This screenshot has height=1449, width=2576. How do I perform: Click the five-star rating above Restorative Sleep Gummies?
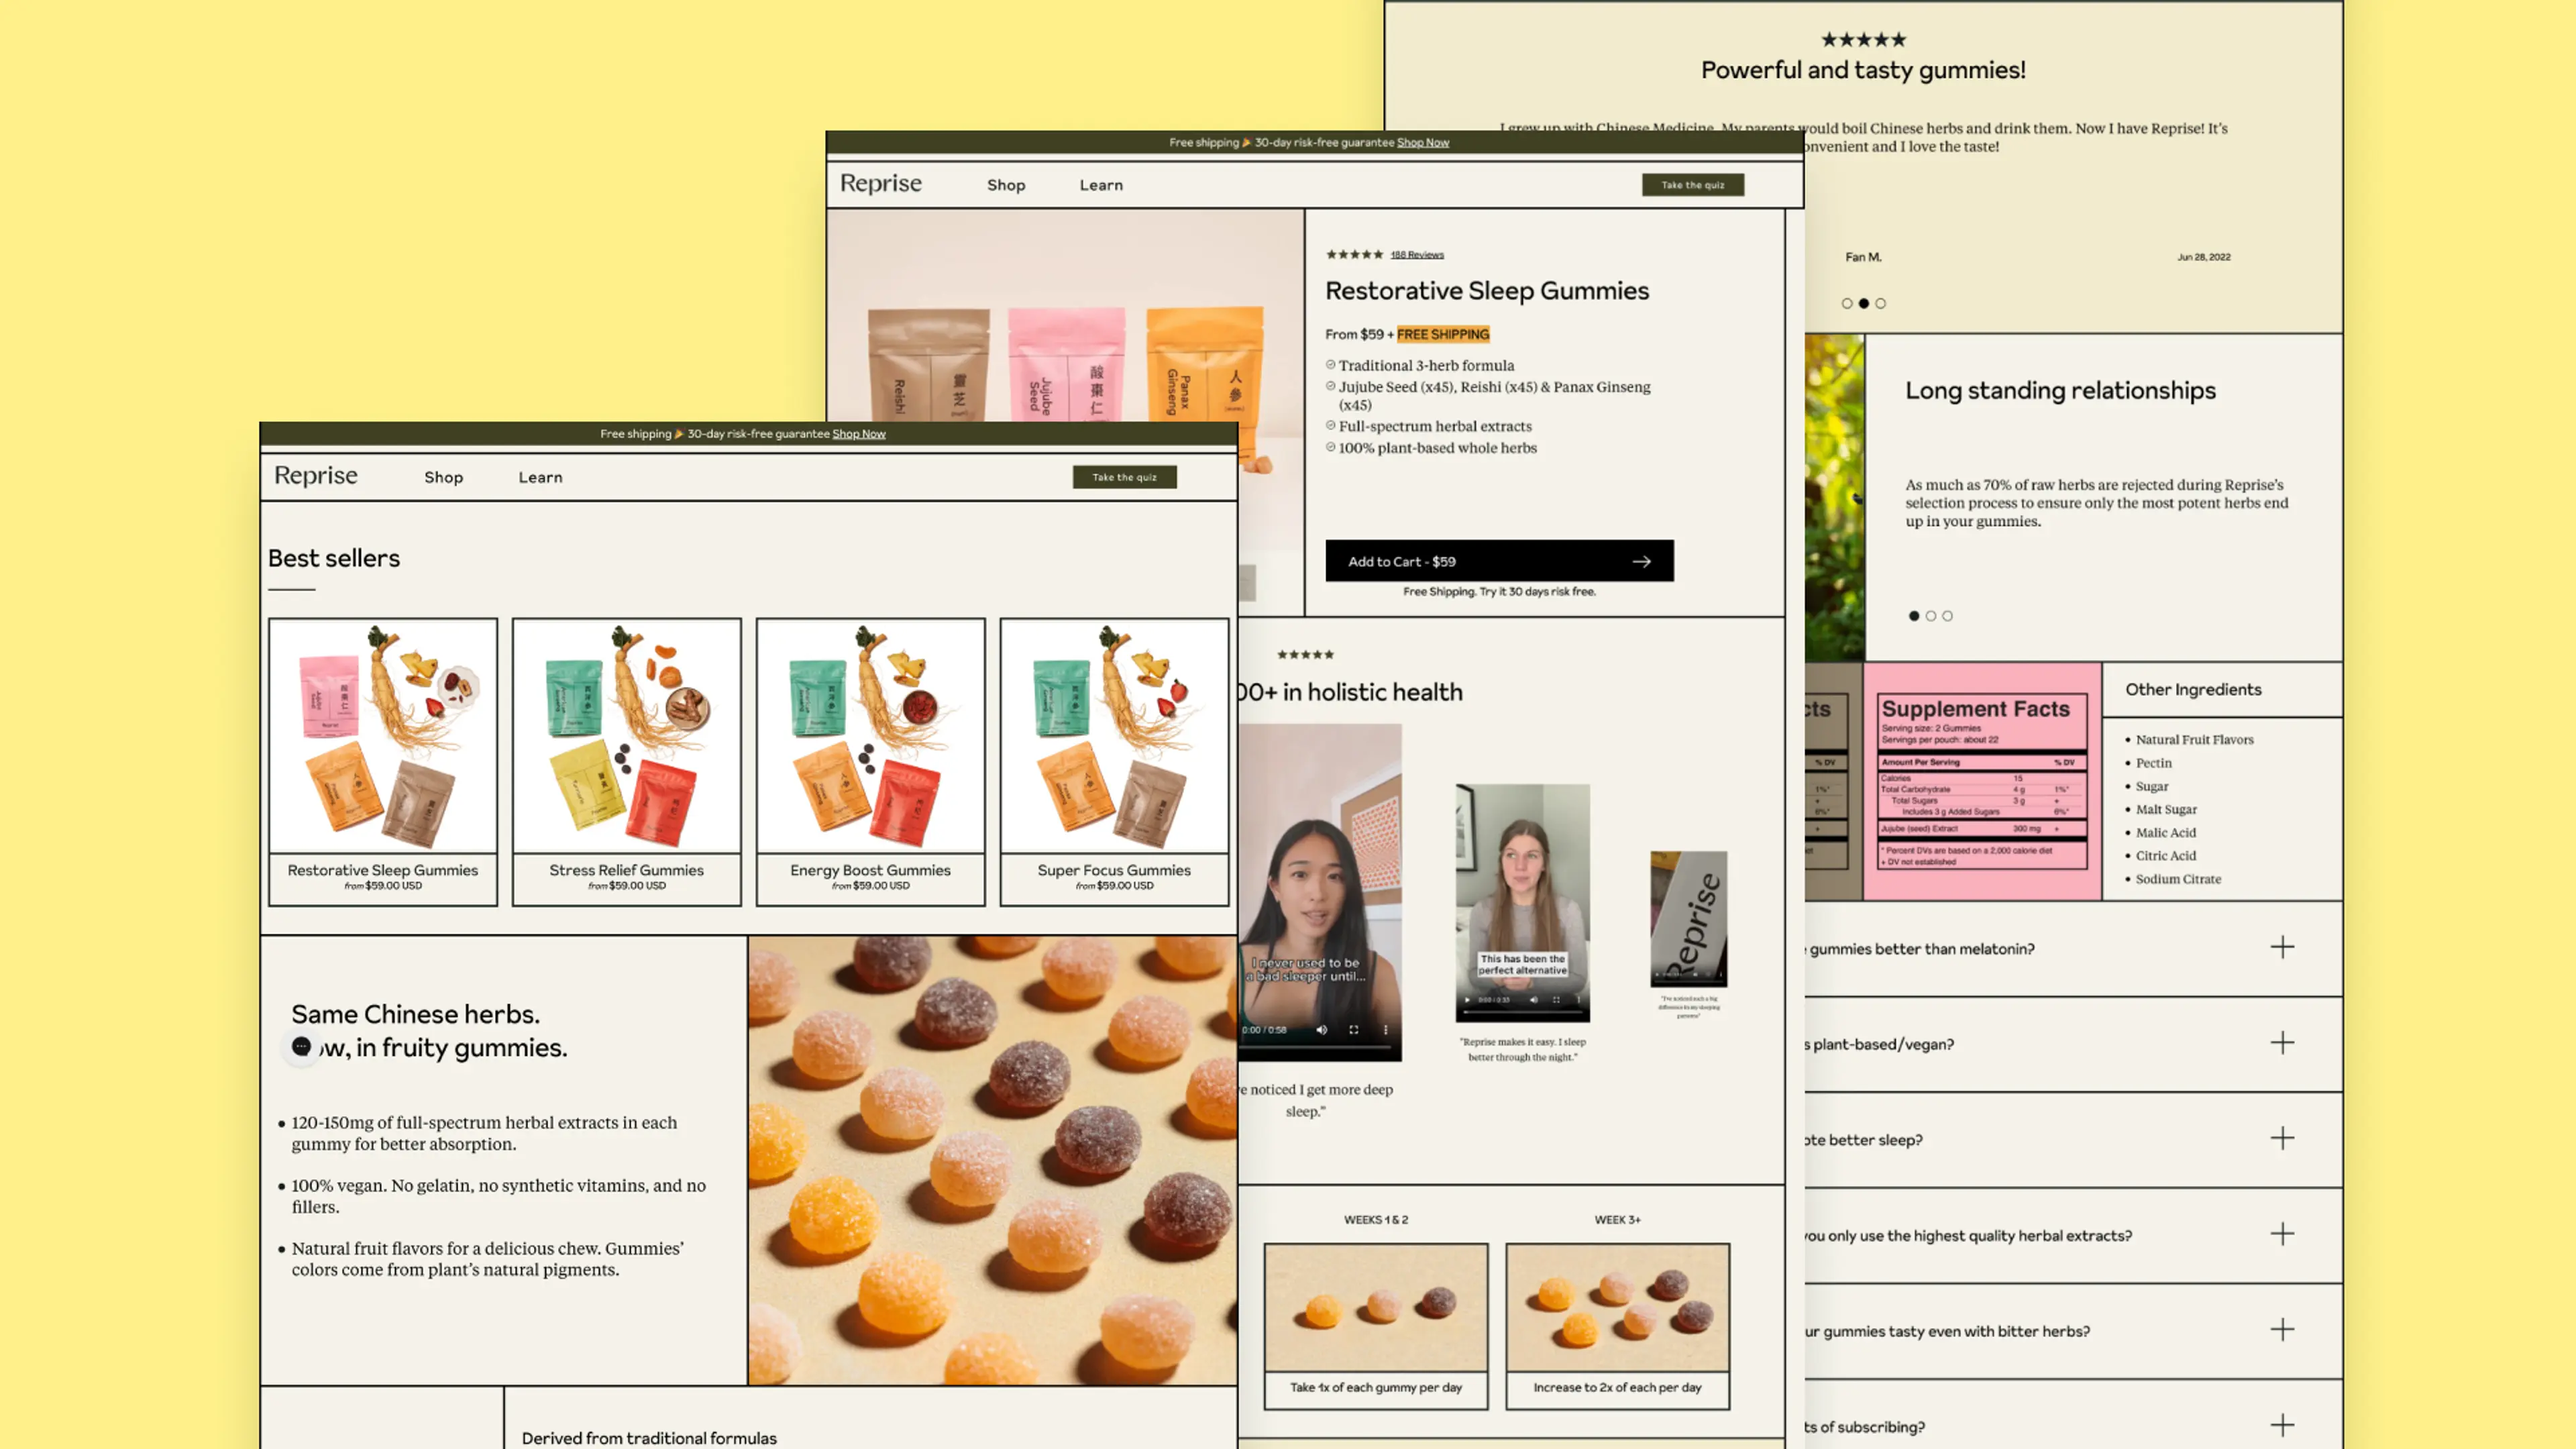1355,254
